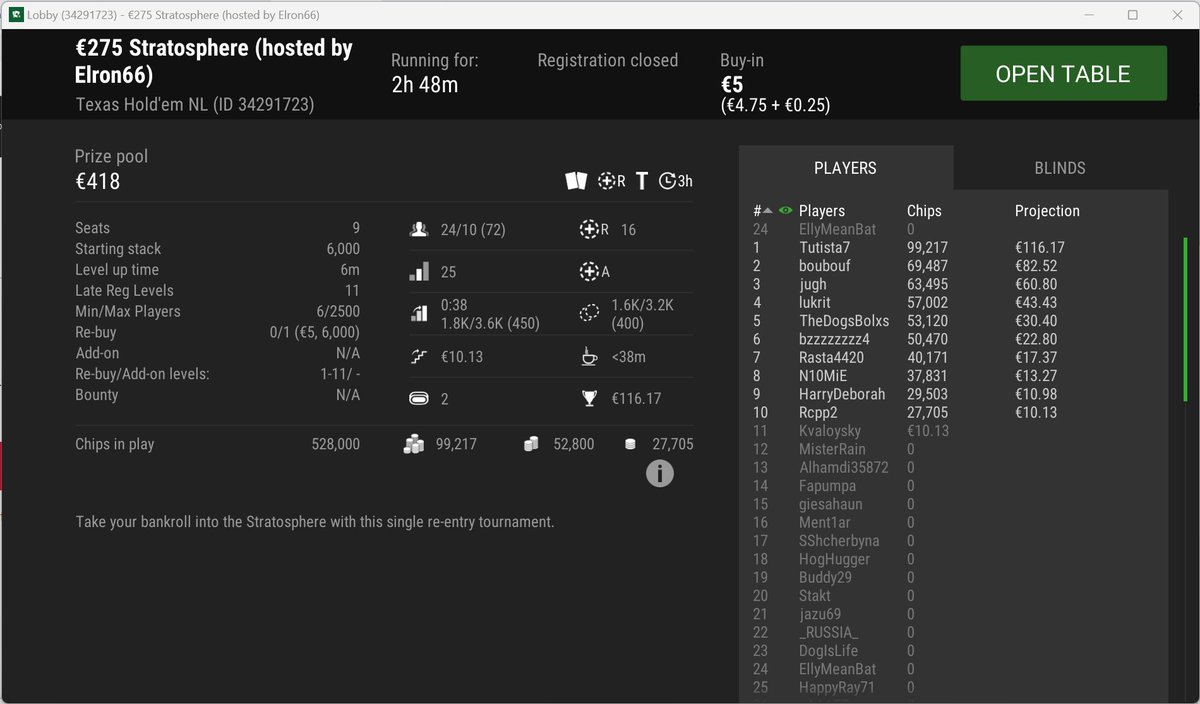
Task: Click the largest stack chips icon beside 99,217
Action: coord(414,444)
